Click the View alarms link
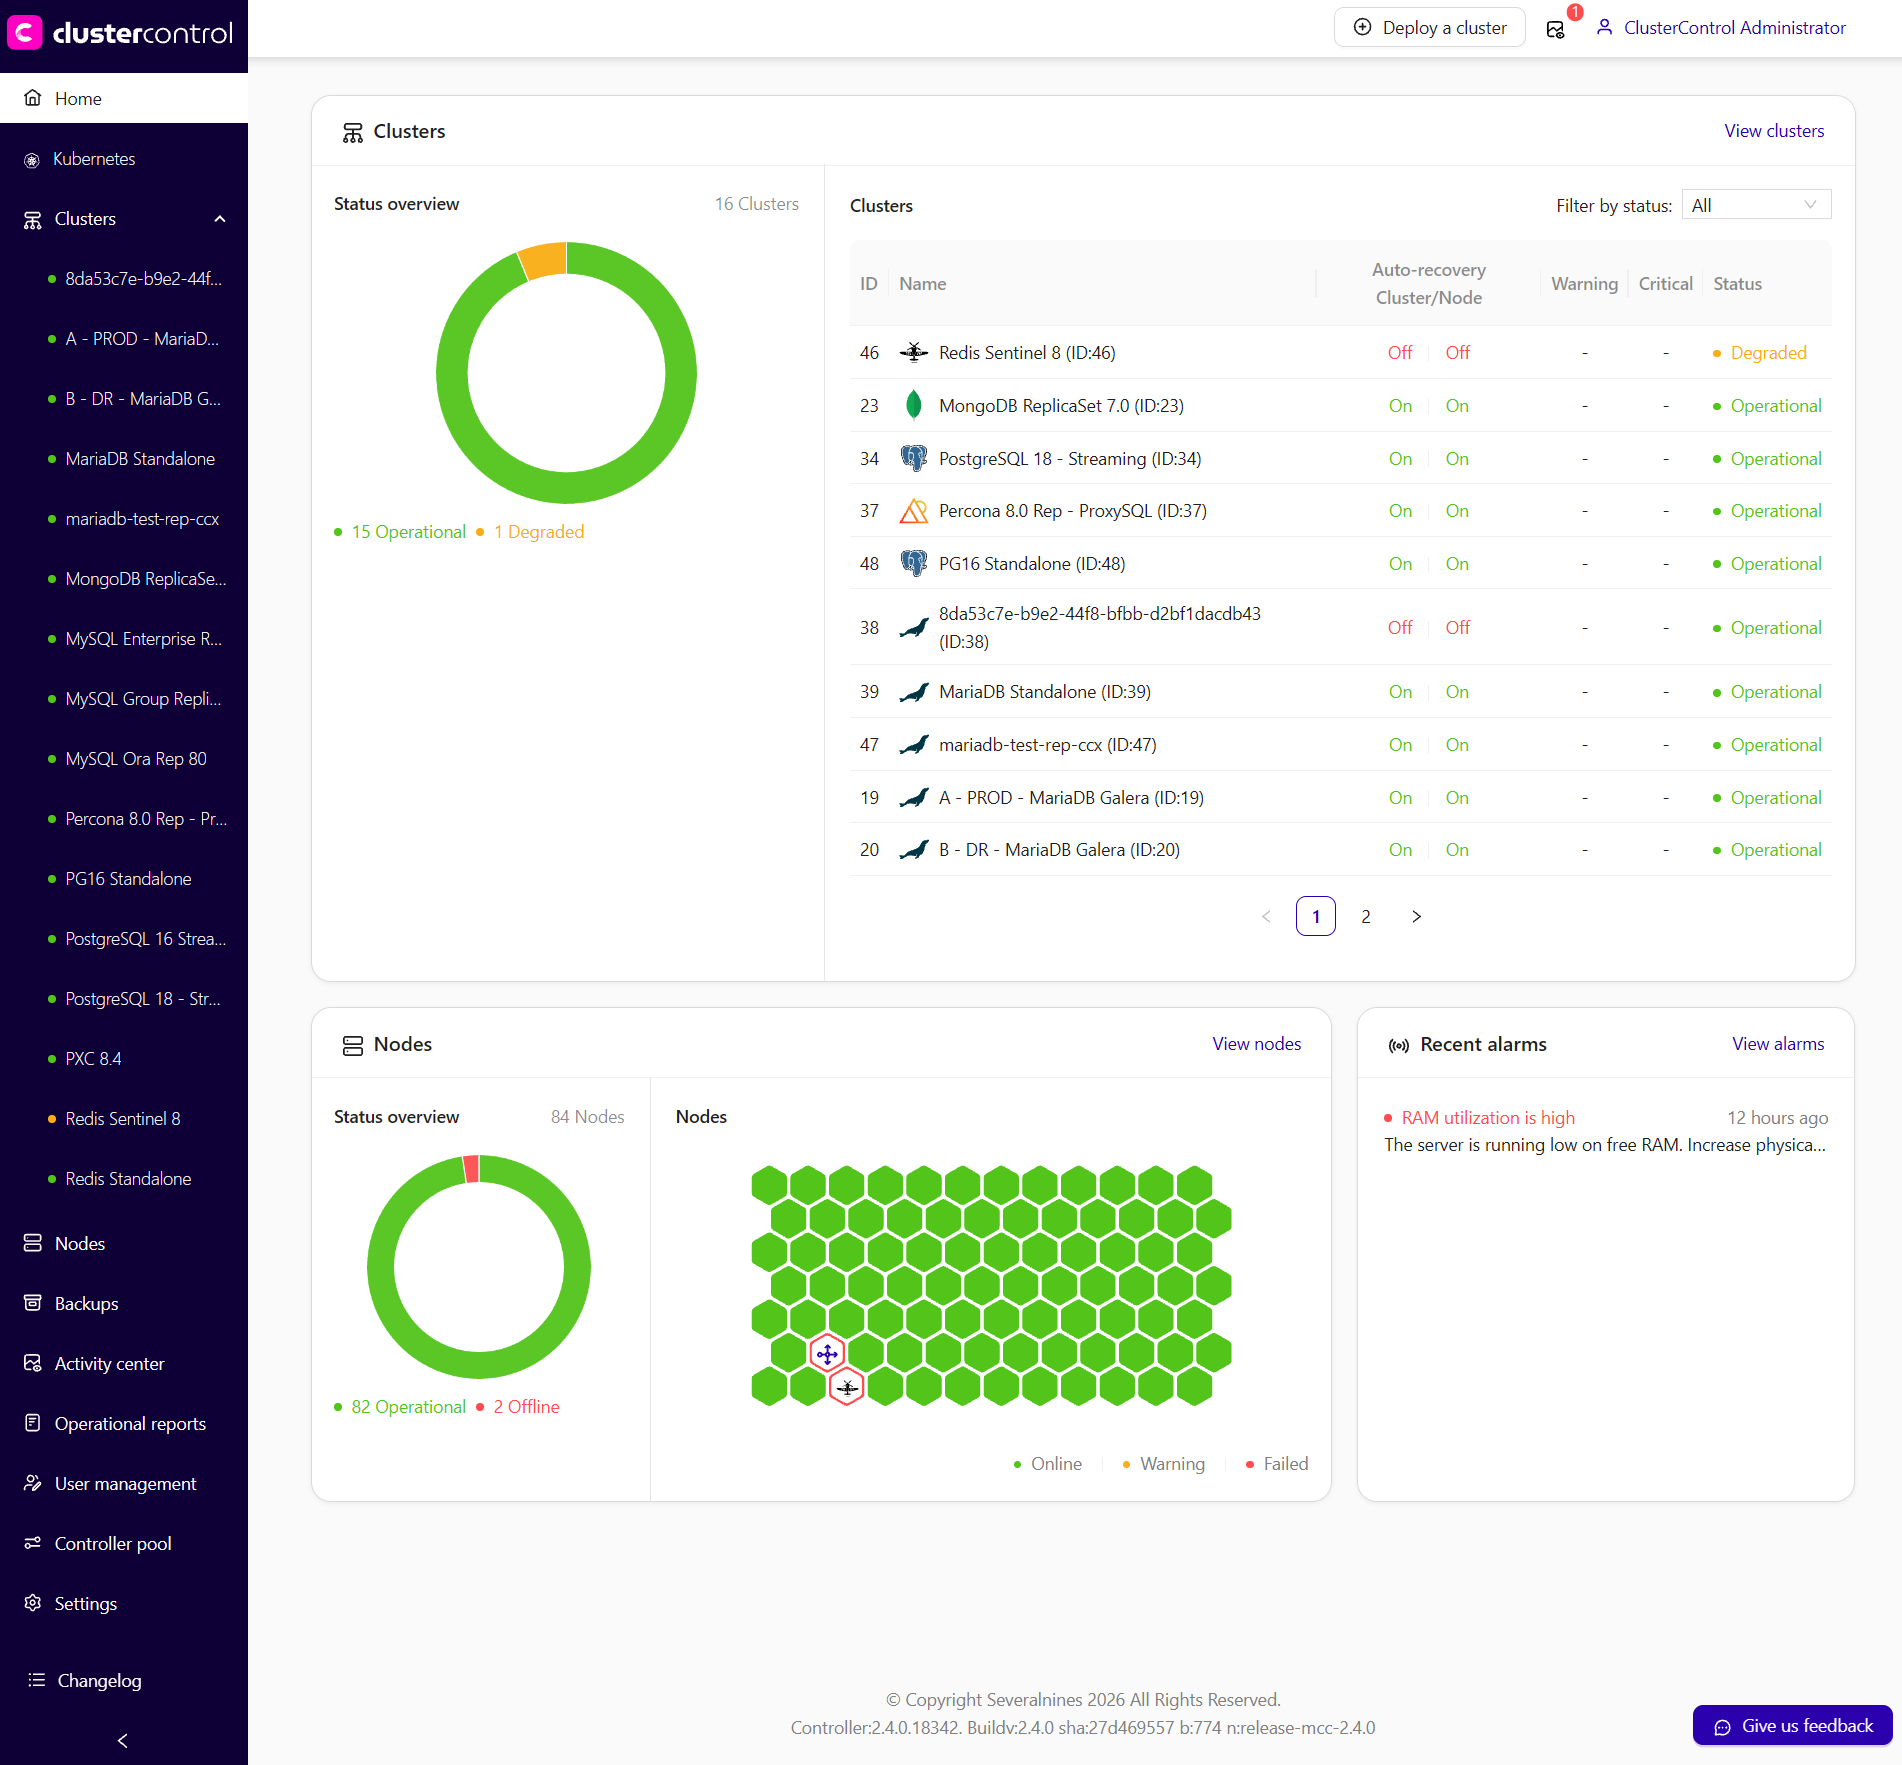 tap(1778, 1044)
